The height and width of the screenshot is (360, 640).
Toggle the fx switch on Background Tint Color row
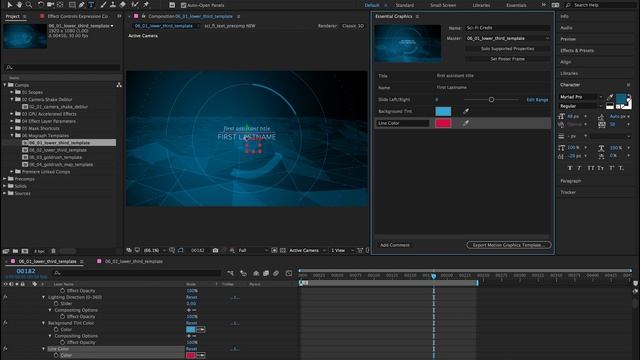coord(5,323)
